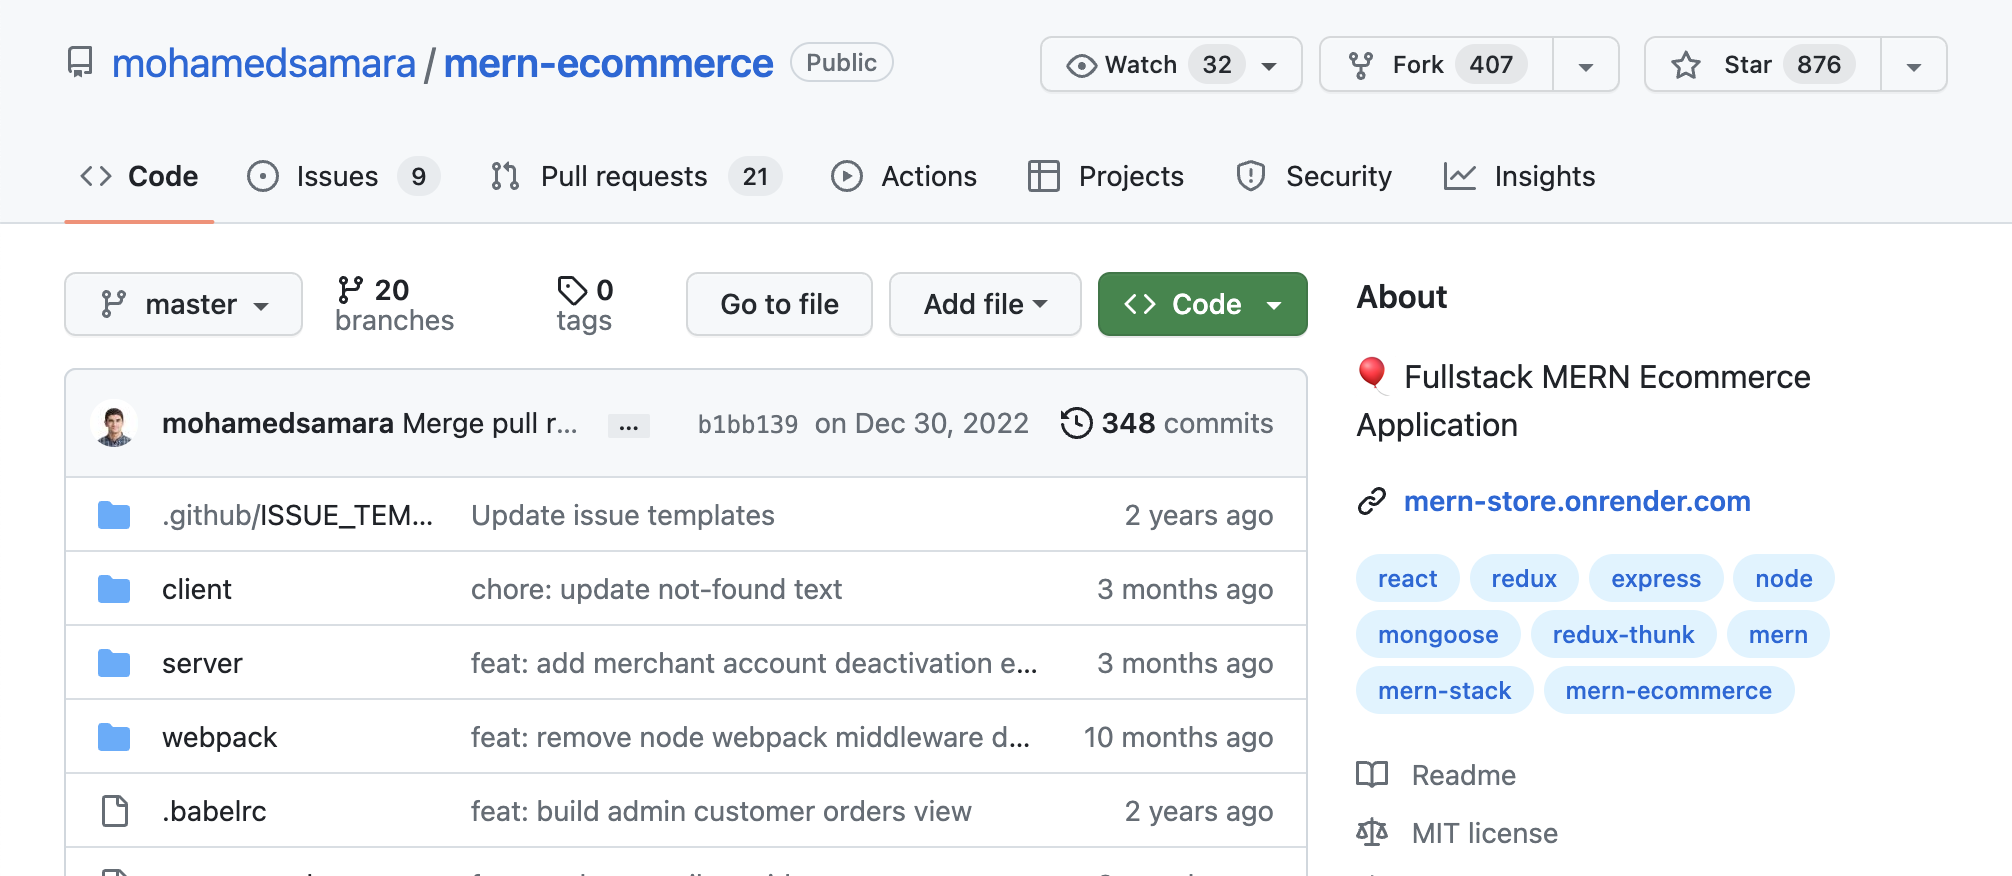View the 20 branches link
The width and height of the screenshot is (2012, 876).
394,304
